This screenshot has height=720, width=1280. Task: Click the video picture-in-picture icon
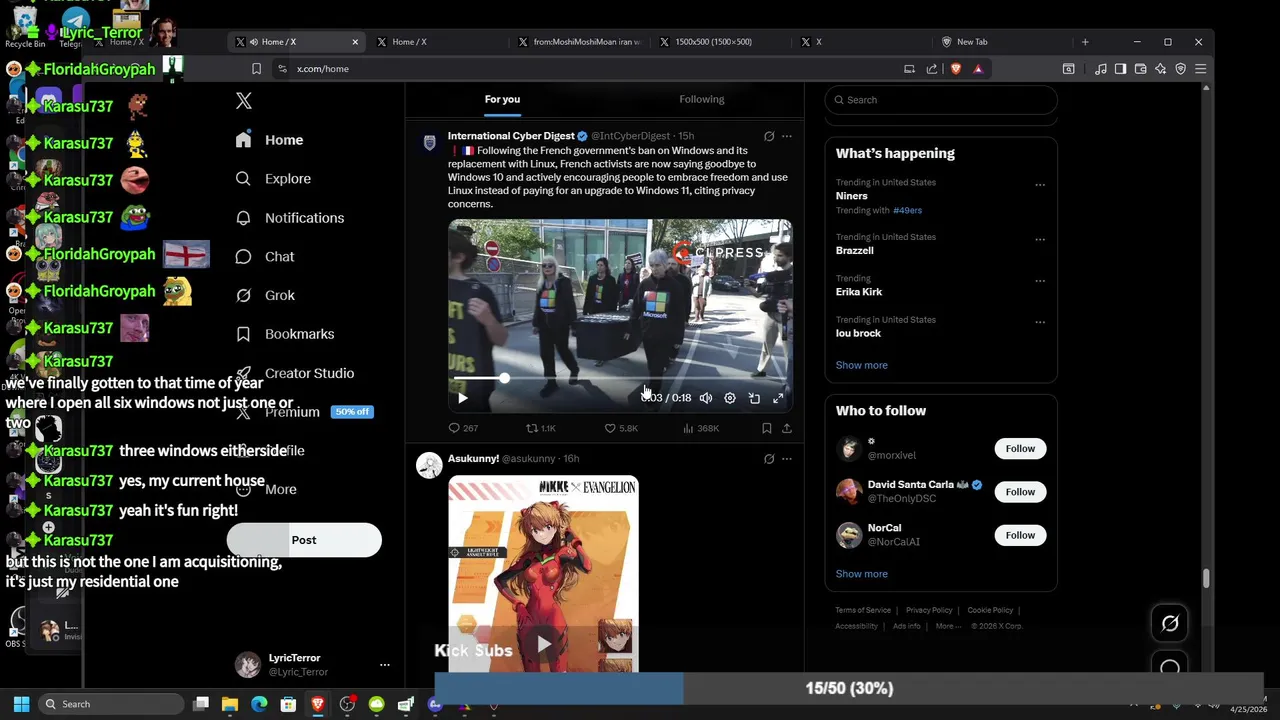pyautogui.click(x=754, y=398)
